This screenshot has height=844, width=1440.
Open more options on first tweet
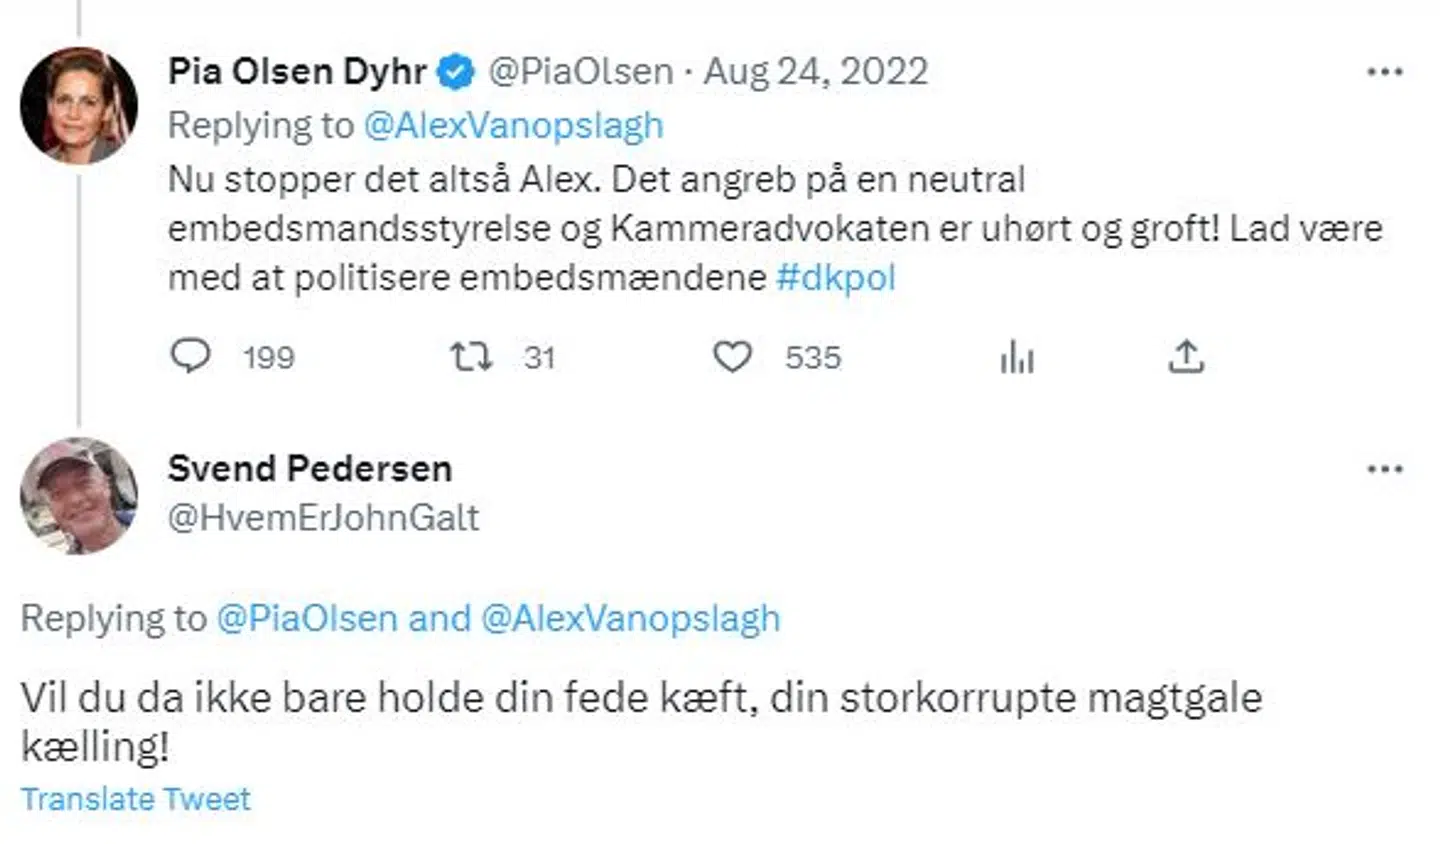click(1384, 72)
